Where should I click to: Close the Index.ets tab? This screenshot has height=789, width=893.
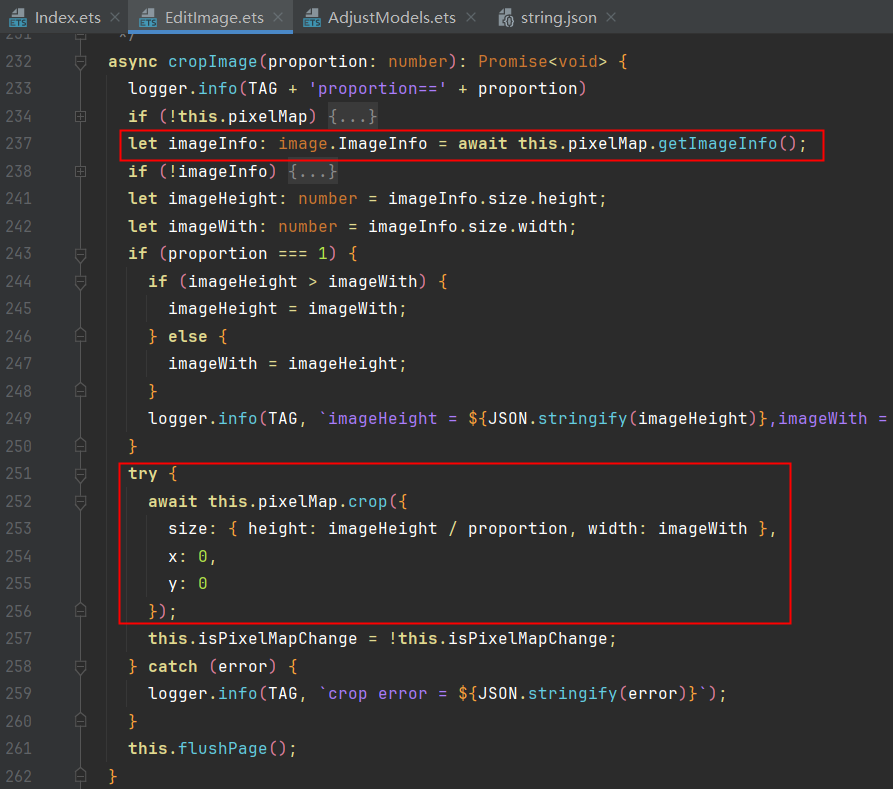[x=114, y=18]
